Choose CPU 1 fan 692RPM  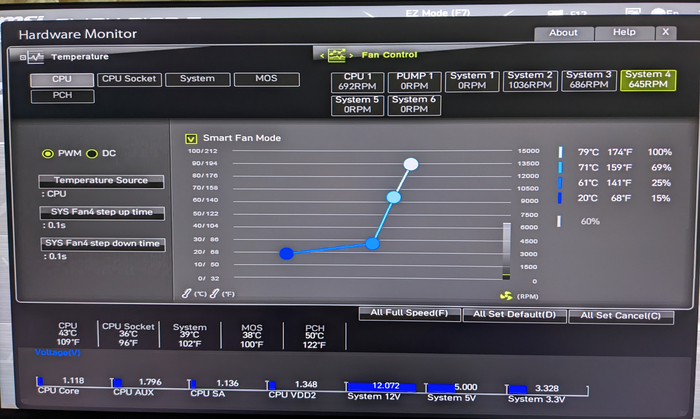coord(357,82)
